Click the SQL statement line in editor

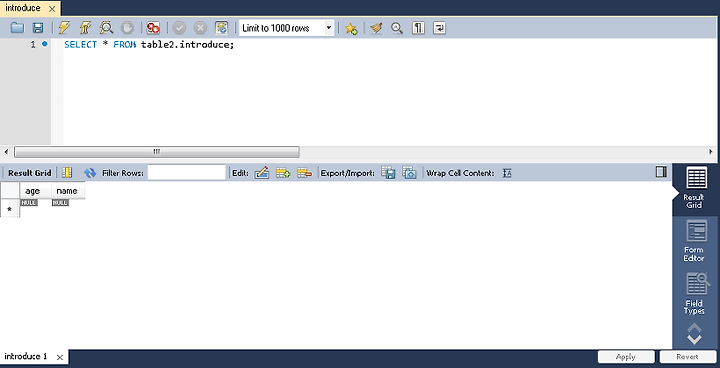149,45
